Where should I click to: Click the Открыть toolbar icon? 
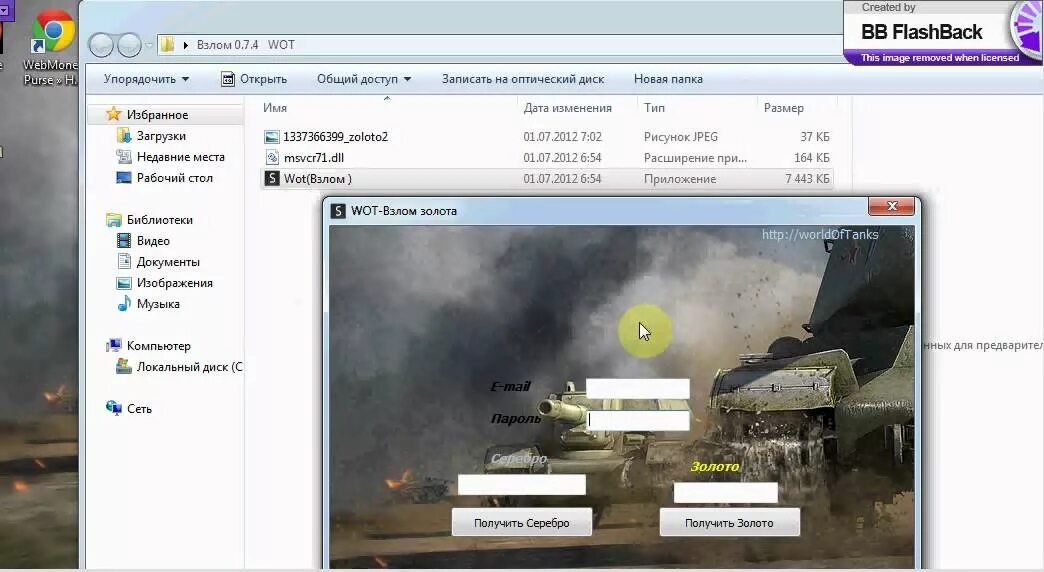point(228,79)
